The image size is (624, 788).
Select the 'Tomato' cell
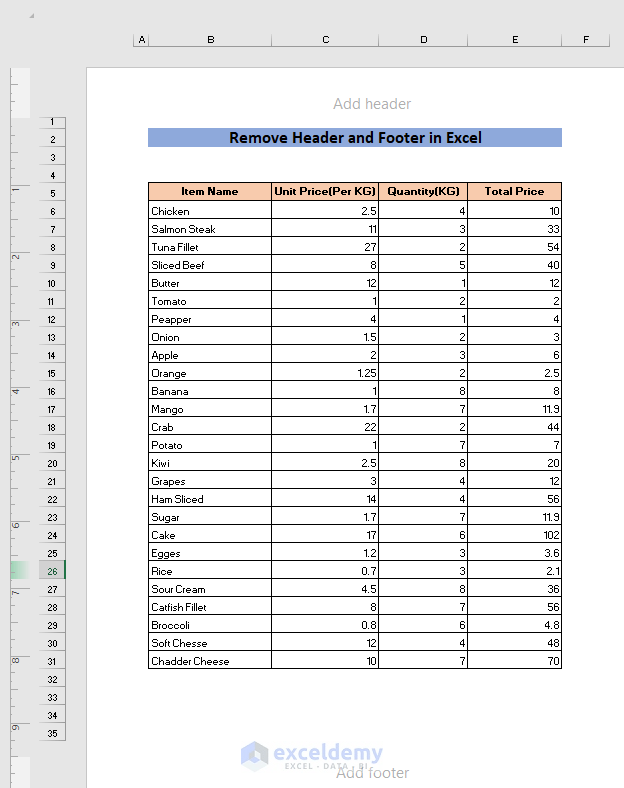(210, 301)
